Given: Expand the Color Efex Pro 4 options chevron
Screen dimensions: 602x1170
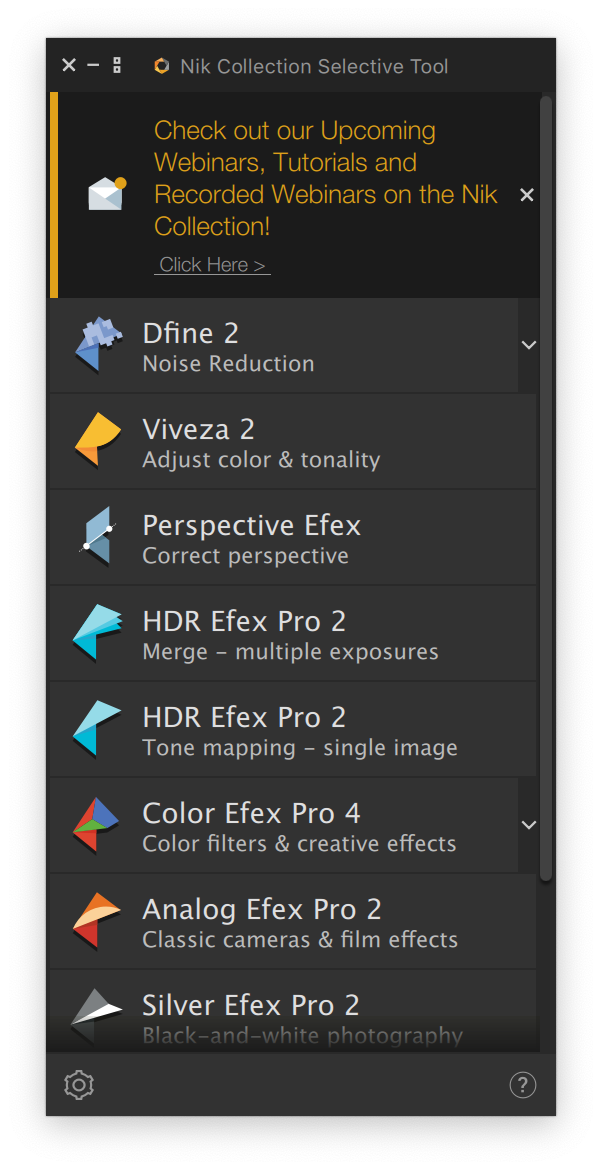Looking at the screenshot, I should click(529, 824).
